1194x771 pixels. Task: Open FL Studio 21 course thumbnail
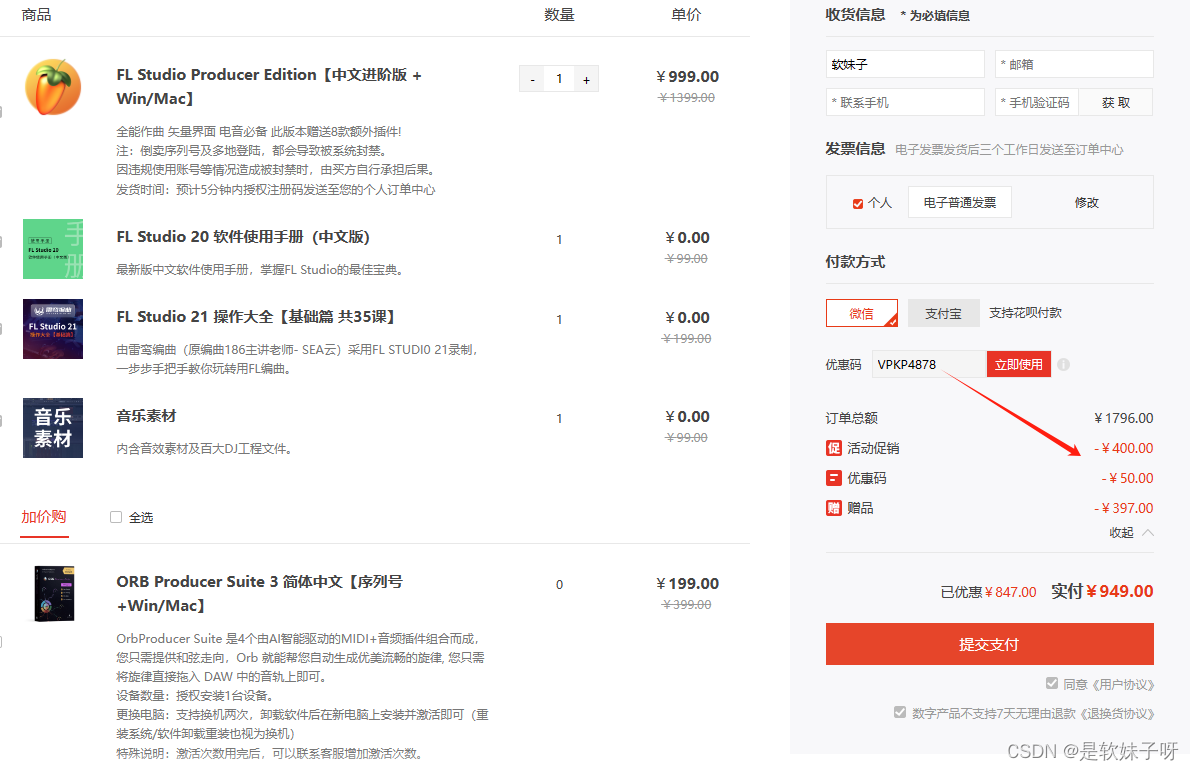click(53, 329)
